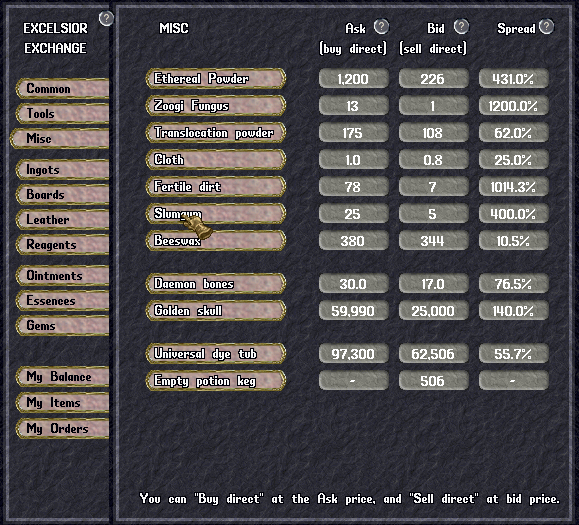The image size is (579, 525).
Task: Show My Items list
Action: click(x=63, y=402)
